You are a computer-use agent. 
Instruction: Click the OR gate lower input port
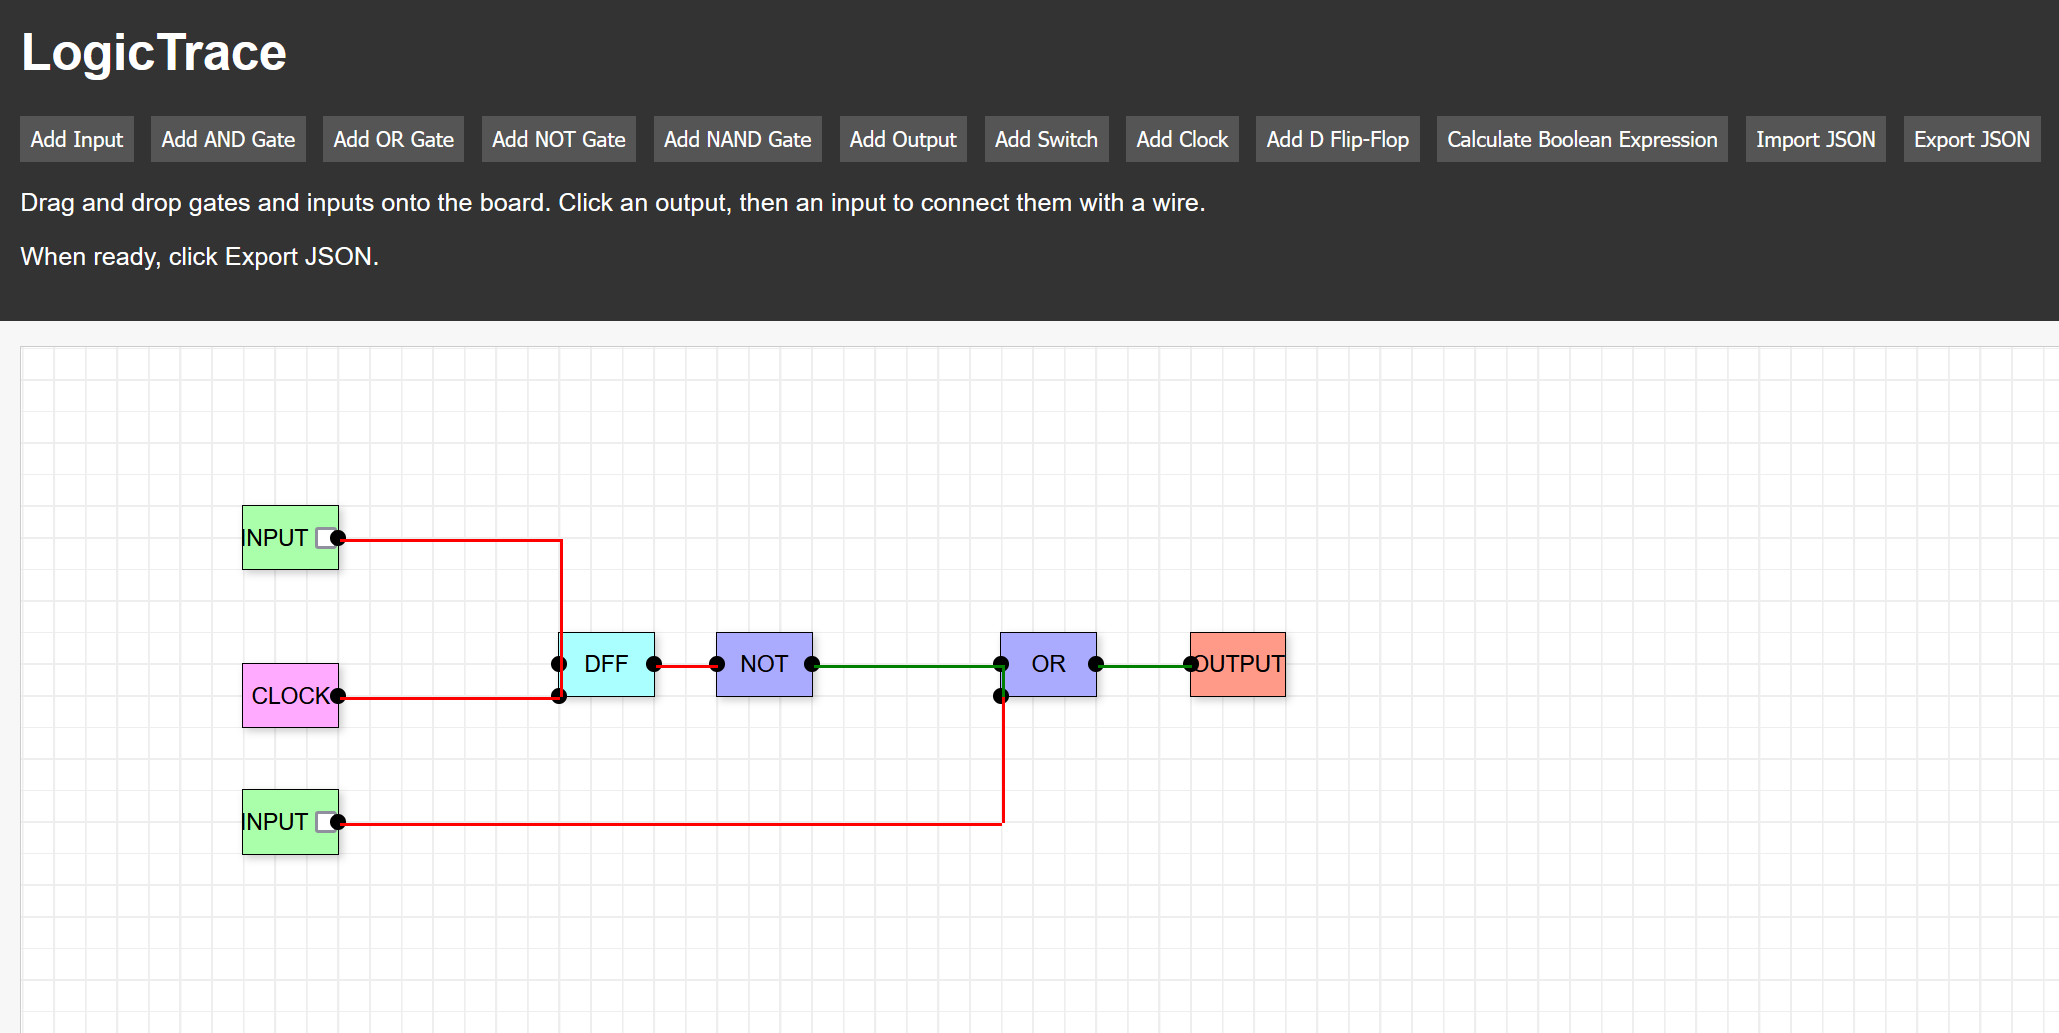(1001, 696)
